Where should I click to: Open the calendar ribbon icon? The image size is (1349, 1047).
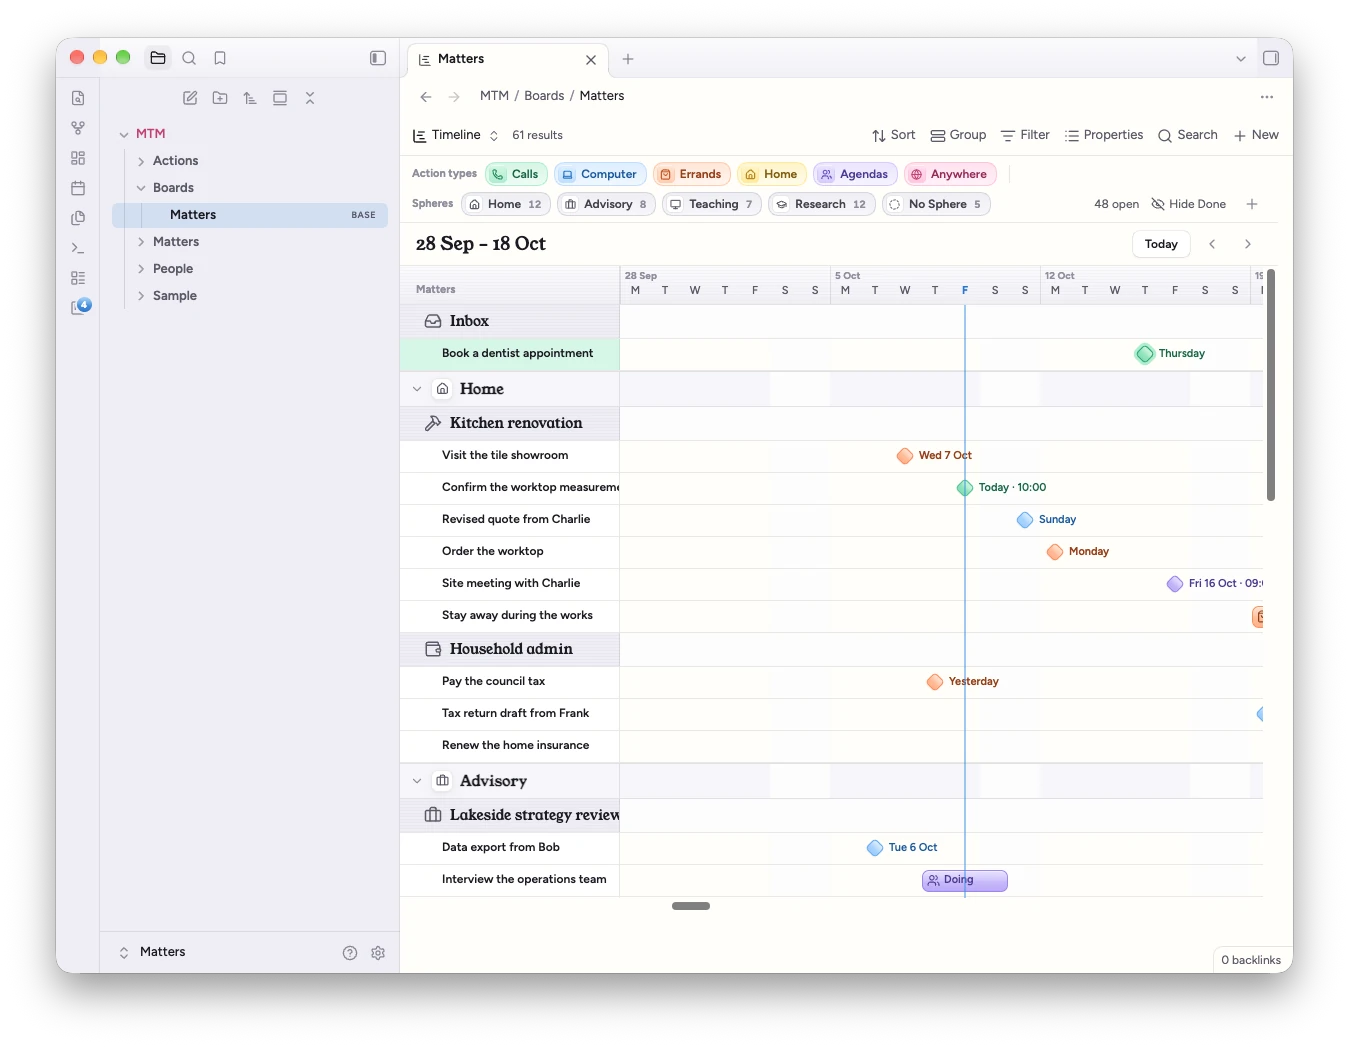tap(78, 188)
